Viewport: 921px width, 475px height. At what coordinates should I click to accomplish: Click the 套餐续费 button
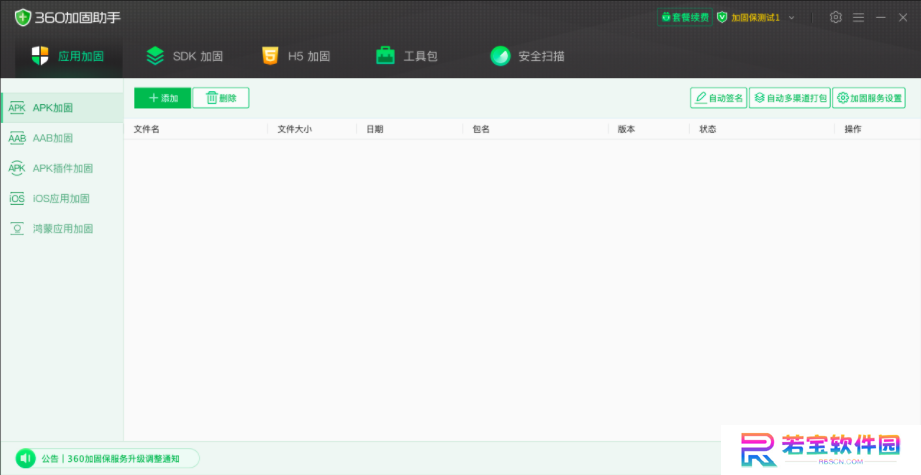[x=685, y=17]
